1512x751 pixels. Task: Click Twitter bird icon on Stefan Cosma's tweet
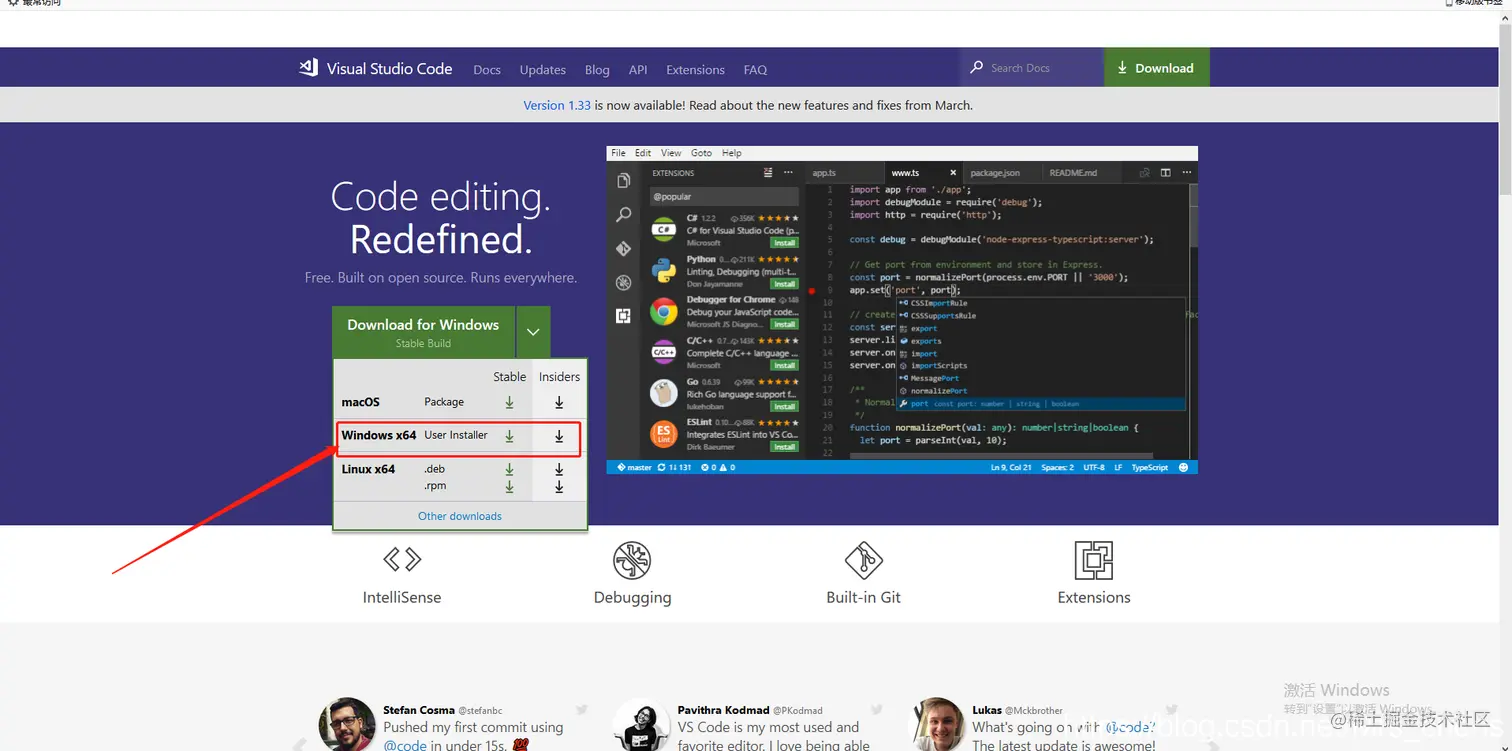pyautogui.click(x=582, y=710)
